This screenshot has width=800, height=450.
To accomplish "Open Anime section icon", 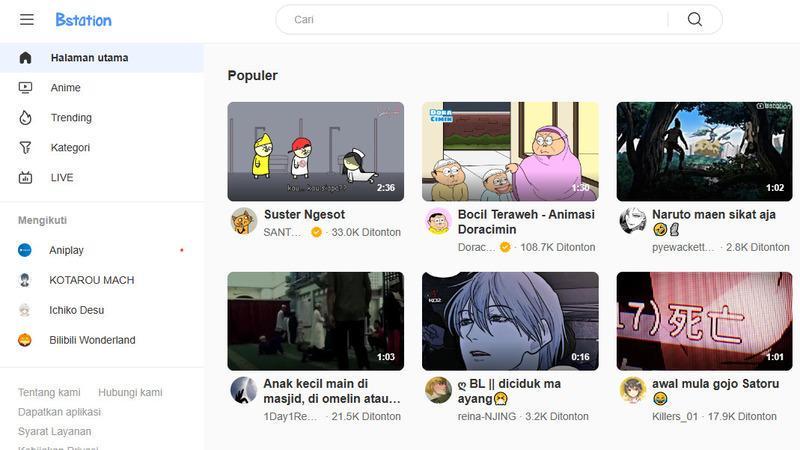I will pyautogui.click(x=25, y=88).
